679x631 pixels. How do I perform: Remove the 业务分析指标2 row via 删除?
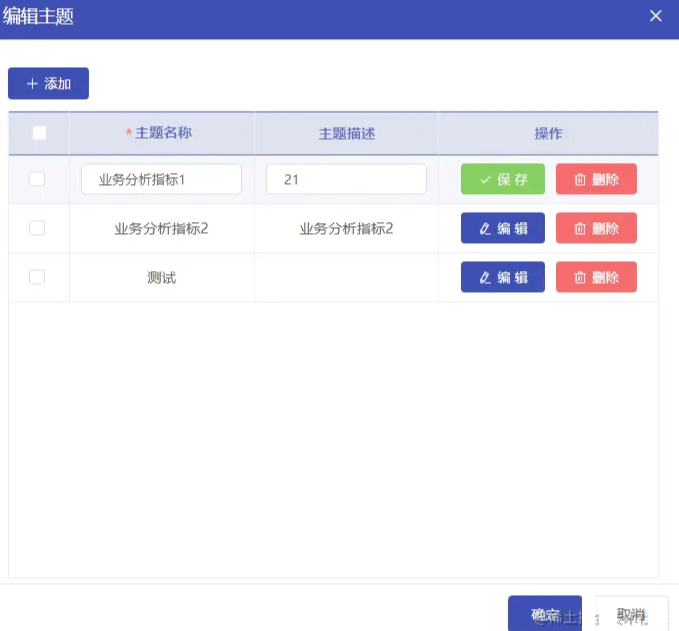[x=596, y=228]
